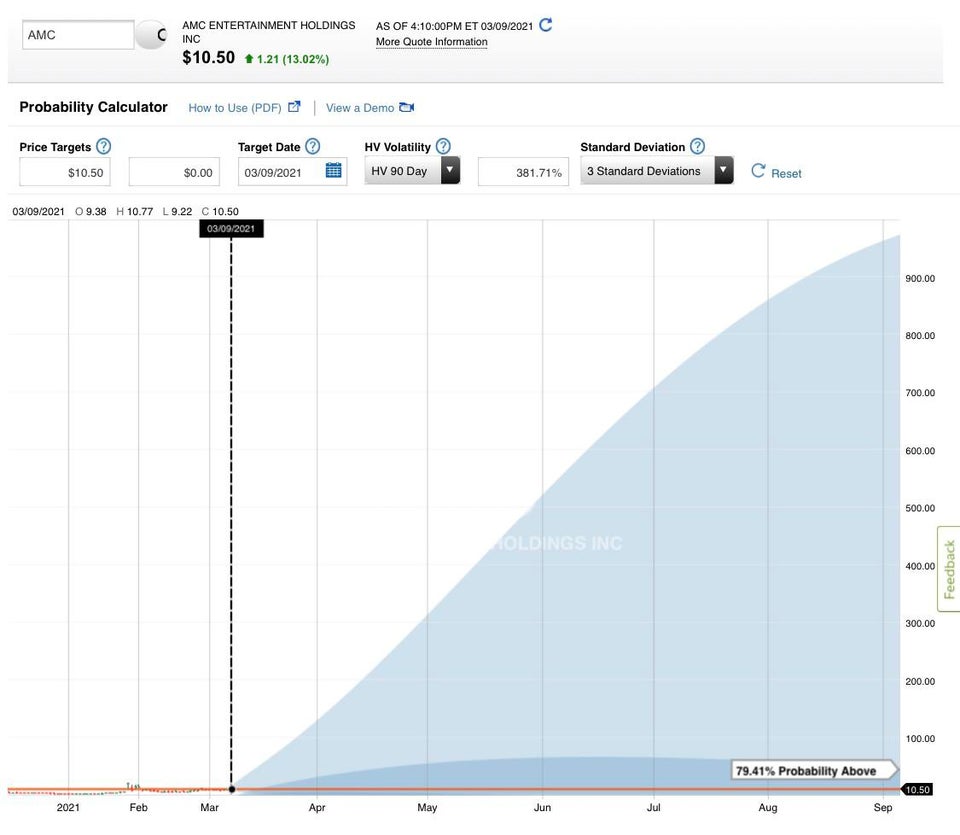Open the How to Use (PDF) link

pos(235,108)
